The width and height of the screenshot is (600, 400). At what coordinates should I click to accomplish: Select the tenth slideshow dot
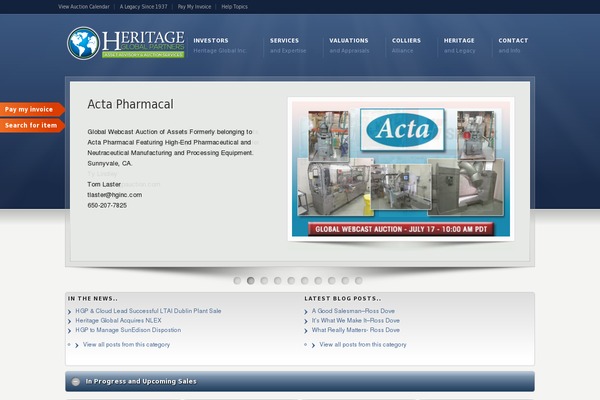(x=359, y=281)
